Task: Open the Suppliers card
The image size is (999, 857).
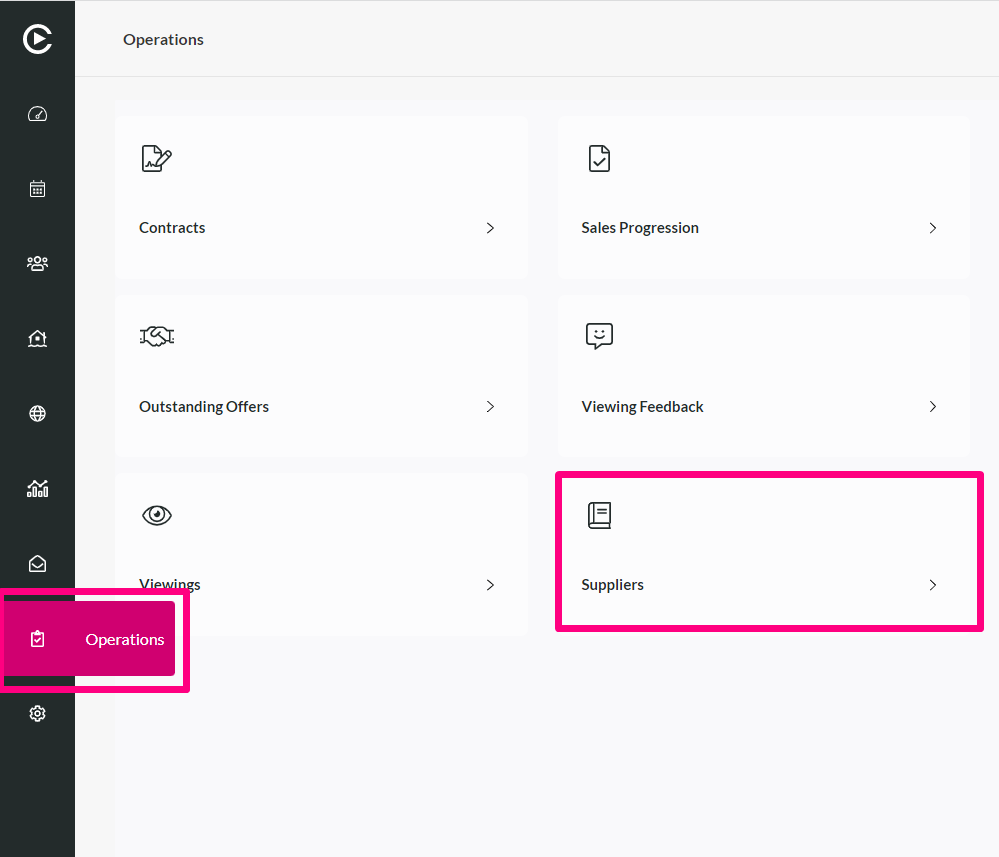Action: coord(763,554)
